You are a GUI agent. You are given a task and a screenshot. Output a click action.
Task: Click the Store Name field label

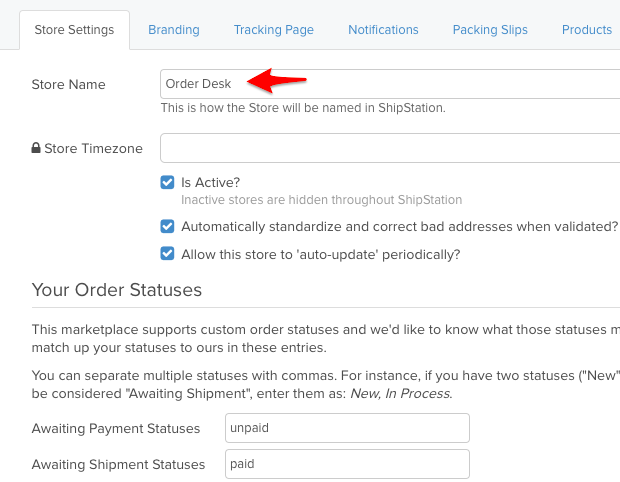click(x=69, y=84)
